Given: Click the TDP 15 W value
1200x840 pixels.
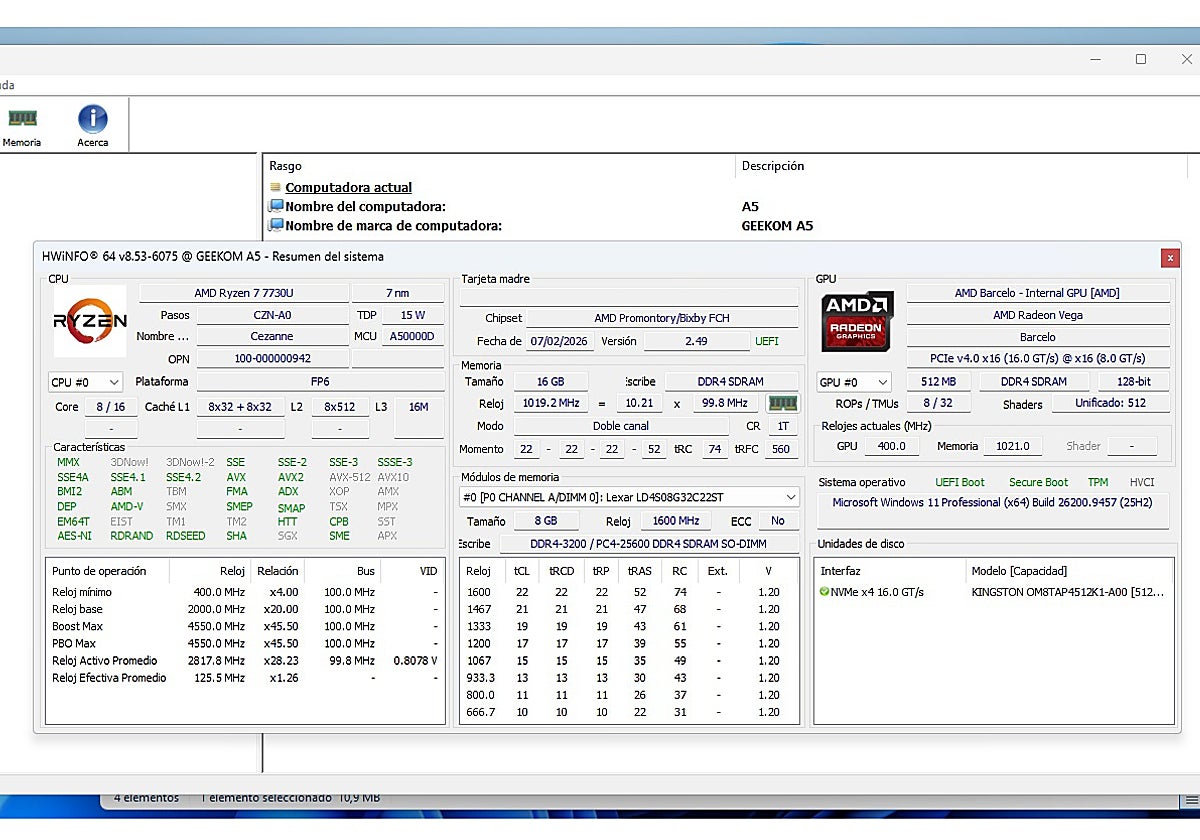Looking at the screenshot, I should point(413,315).
